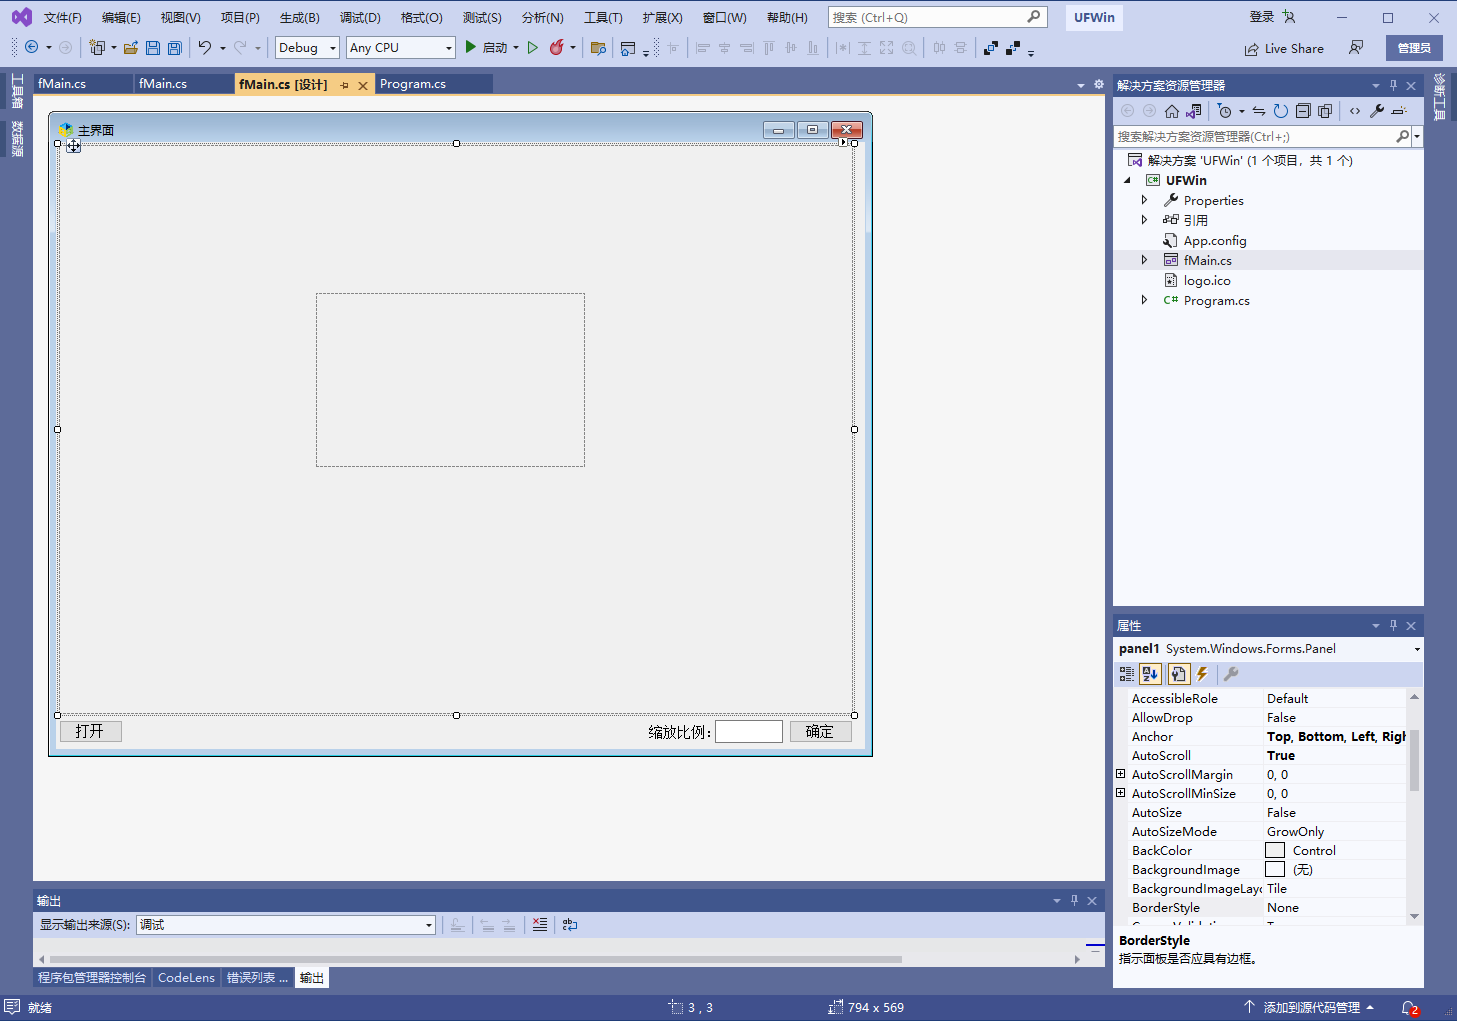The height and width of the screenshot is (1021, 1457).
Task: Click Clear All icon in Output toolbar
Action: [x=540, y=925]
